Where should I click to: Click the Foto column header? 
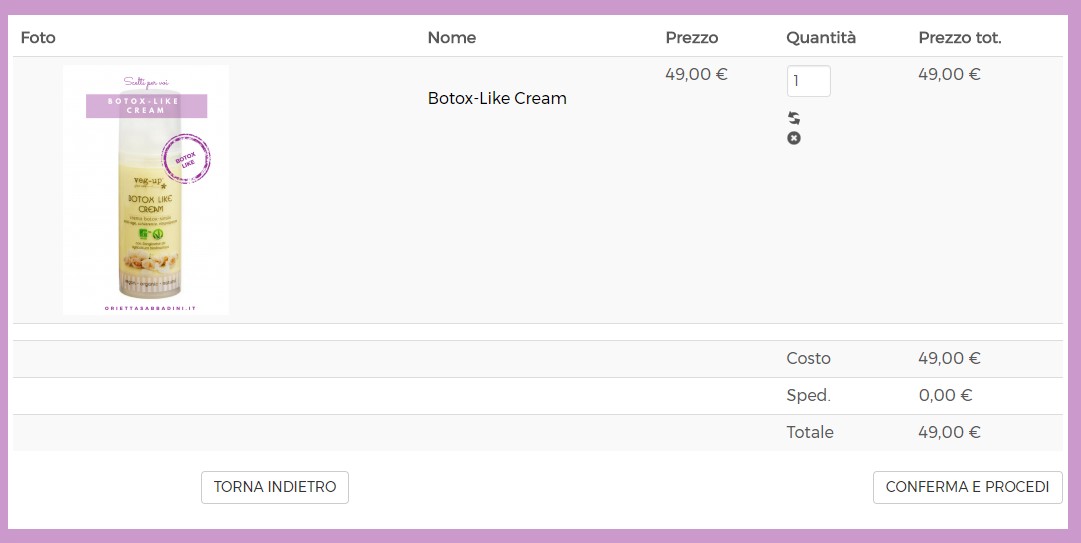point(38,38)
